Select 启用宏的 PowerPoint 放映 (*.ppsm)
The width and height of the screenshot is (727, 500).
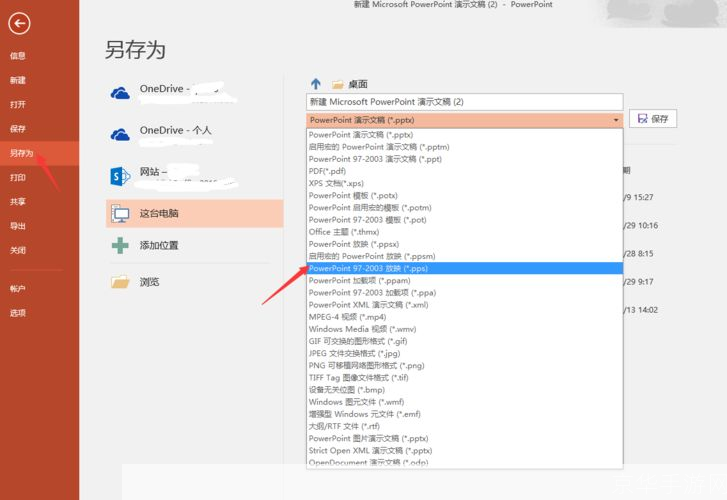[465, 256]
